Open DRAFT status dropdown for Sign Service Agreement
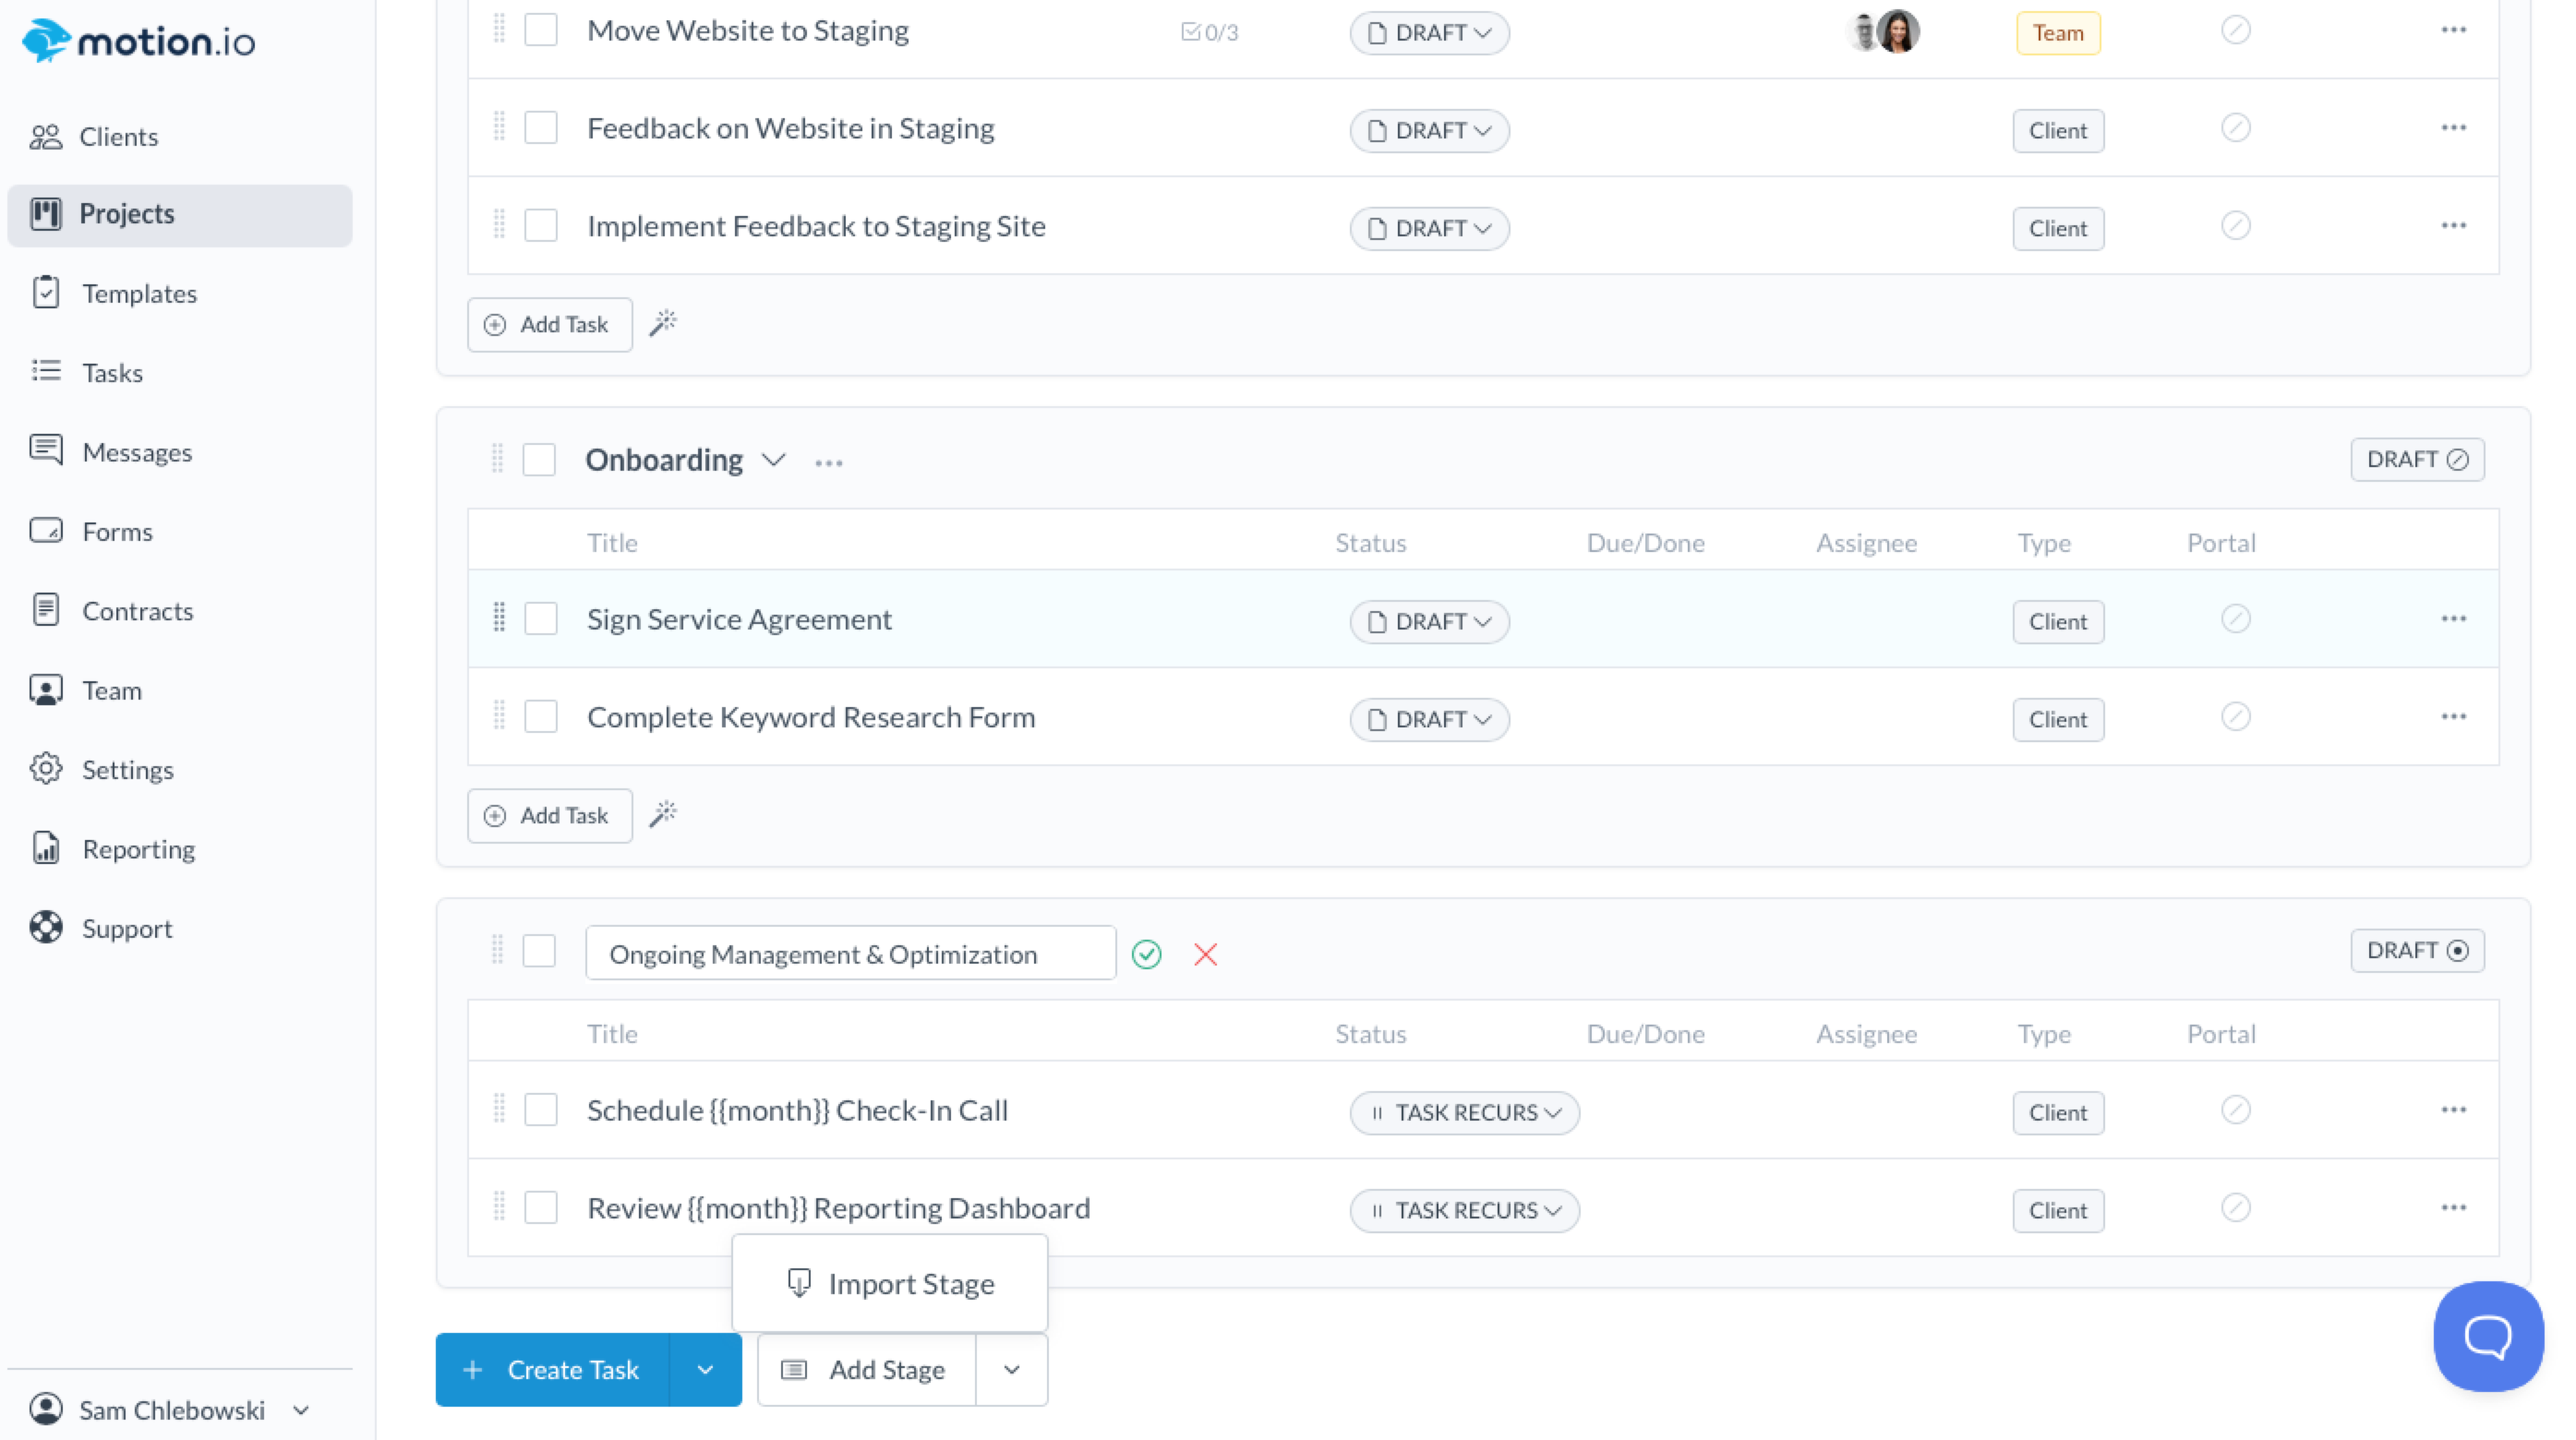 tap(1429, 622)
